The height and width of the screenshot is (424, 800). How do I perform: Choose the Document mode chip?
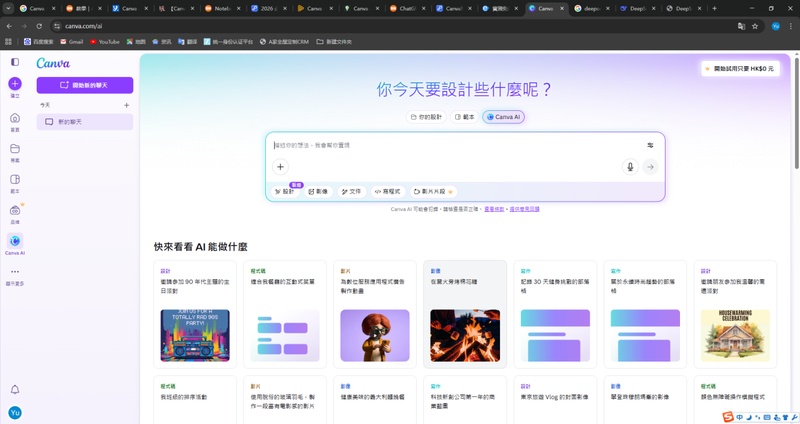(352, 192)
